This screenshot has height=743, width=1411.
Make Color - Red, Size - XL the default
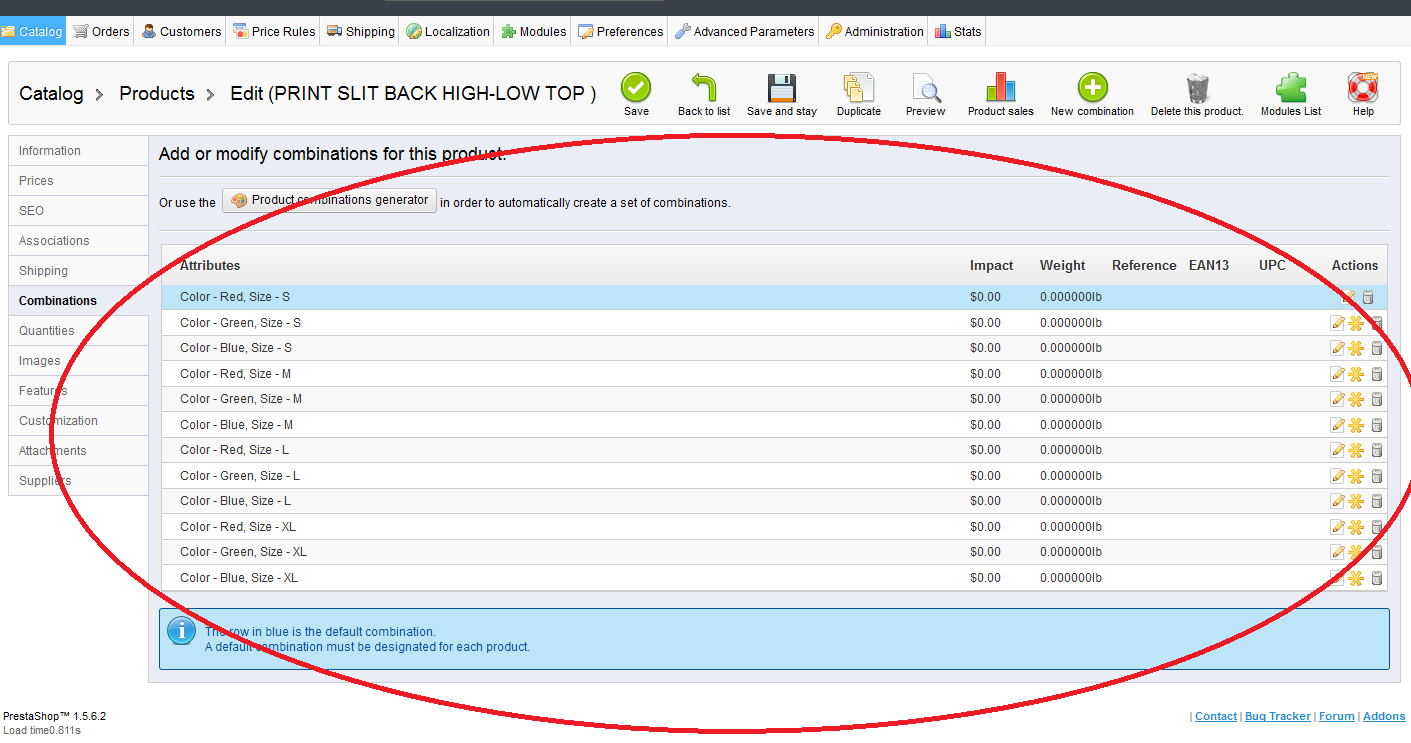click(1356, 527)
